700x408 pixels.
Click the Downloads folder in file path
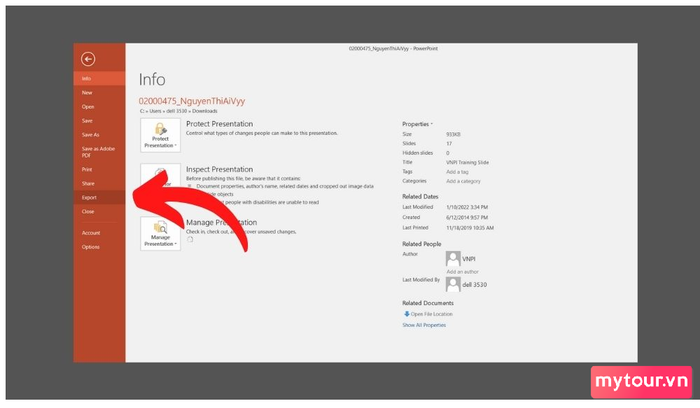point(205,111)
